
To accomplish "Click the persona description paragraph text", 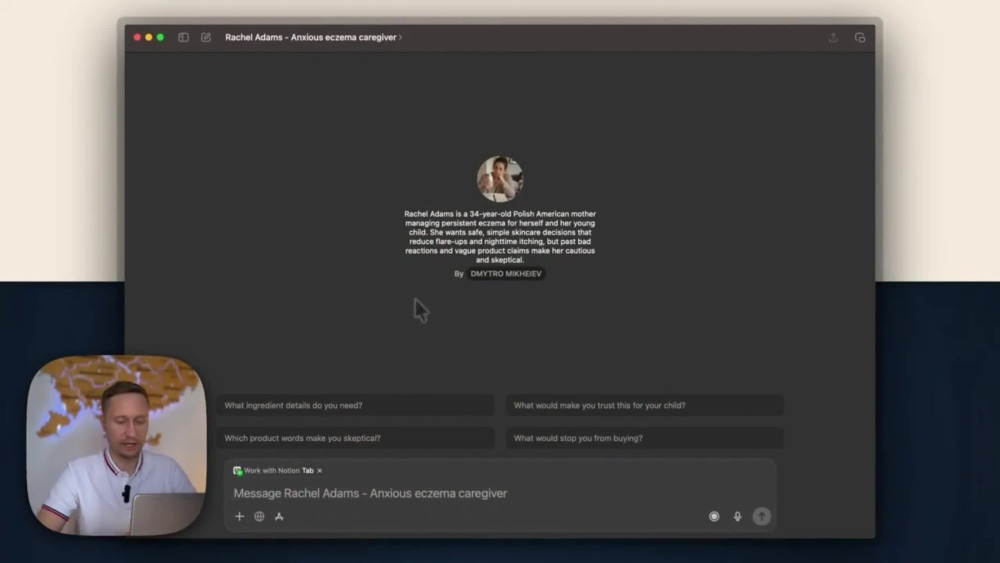I will pos(500,237).
